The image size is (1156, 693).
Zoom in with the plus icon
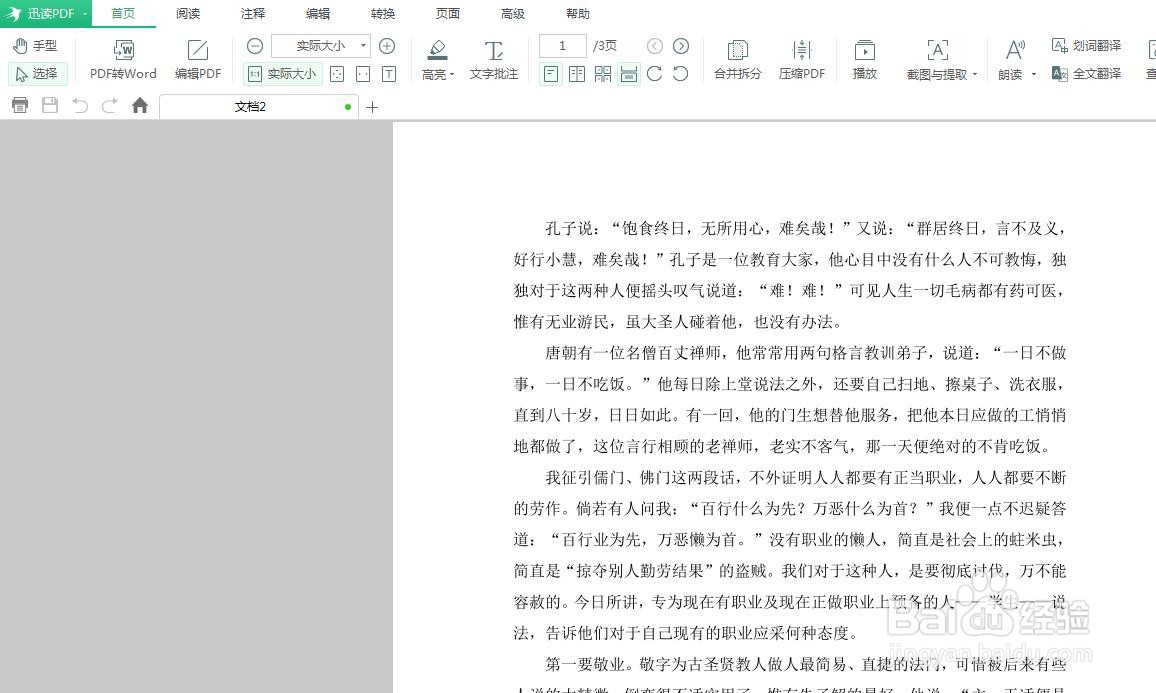tap(387, 46)
